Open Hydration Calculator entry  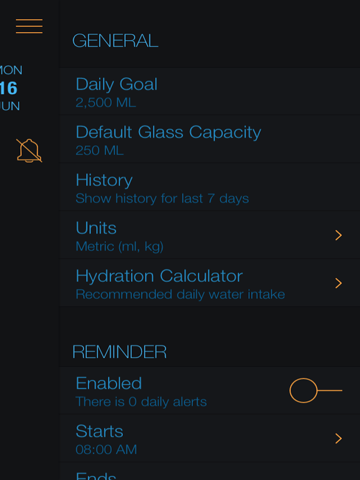[210, 284]
